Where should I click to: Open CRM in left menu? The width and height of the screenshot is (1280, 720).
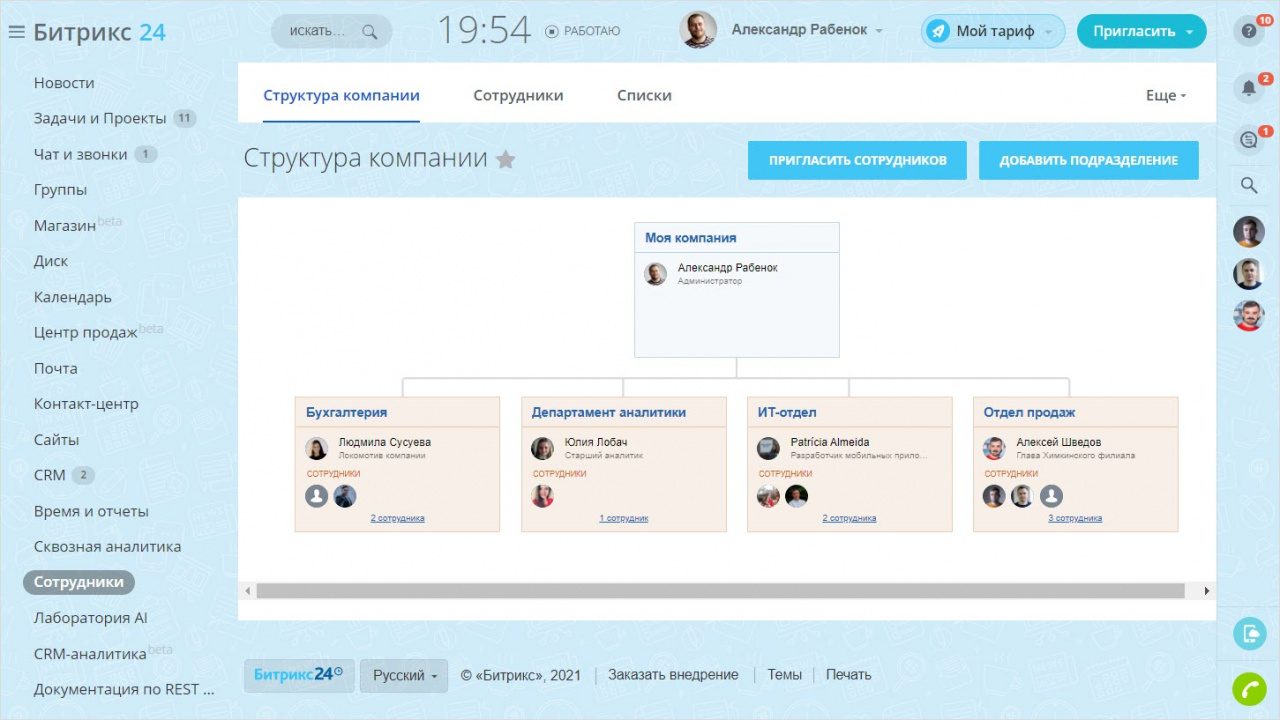(x=49, y=475)
